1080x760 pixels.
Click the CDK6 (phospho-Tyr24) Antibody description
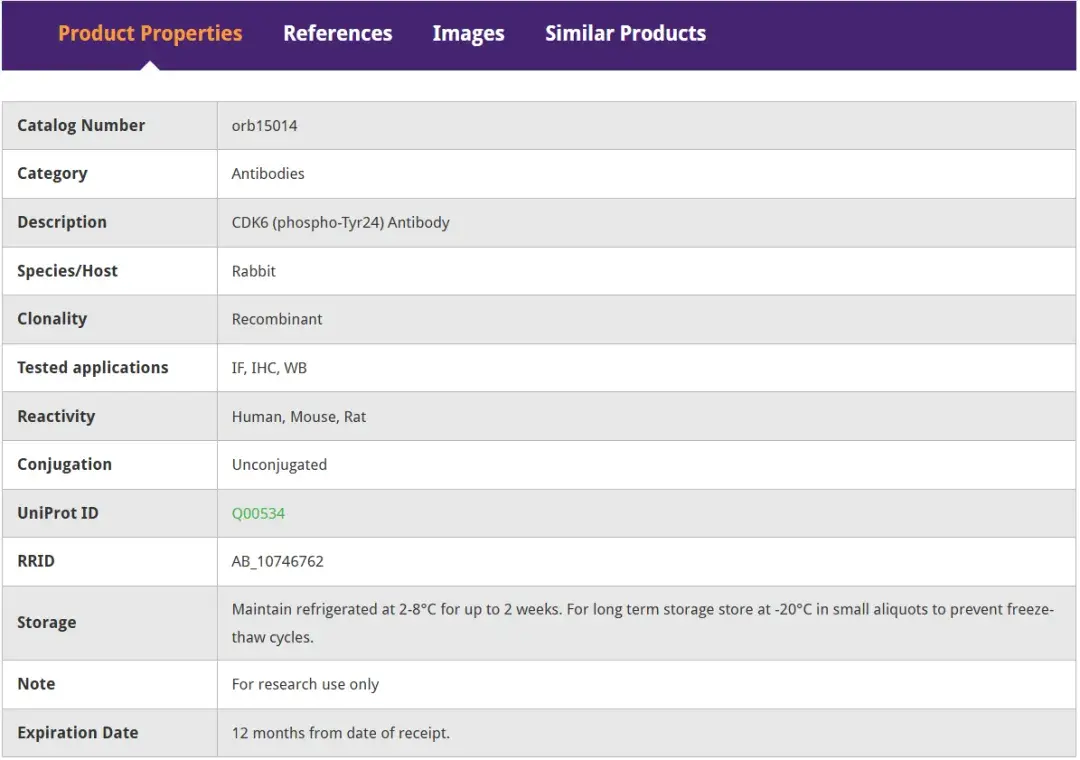pyautogui.click(x=340, y=222)
